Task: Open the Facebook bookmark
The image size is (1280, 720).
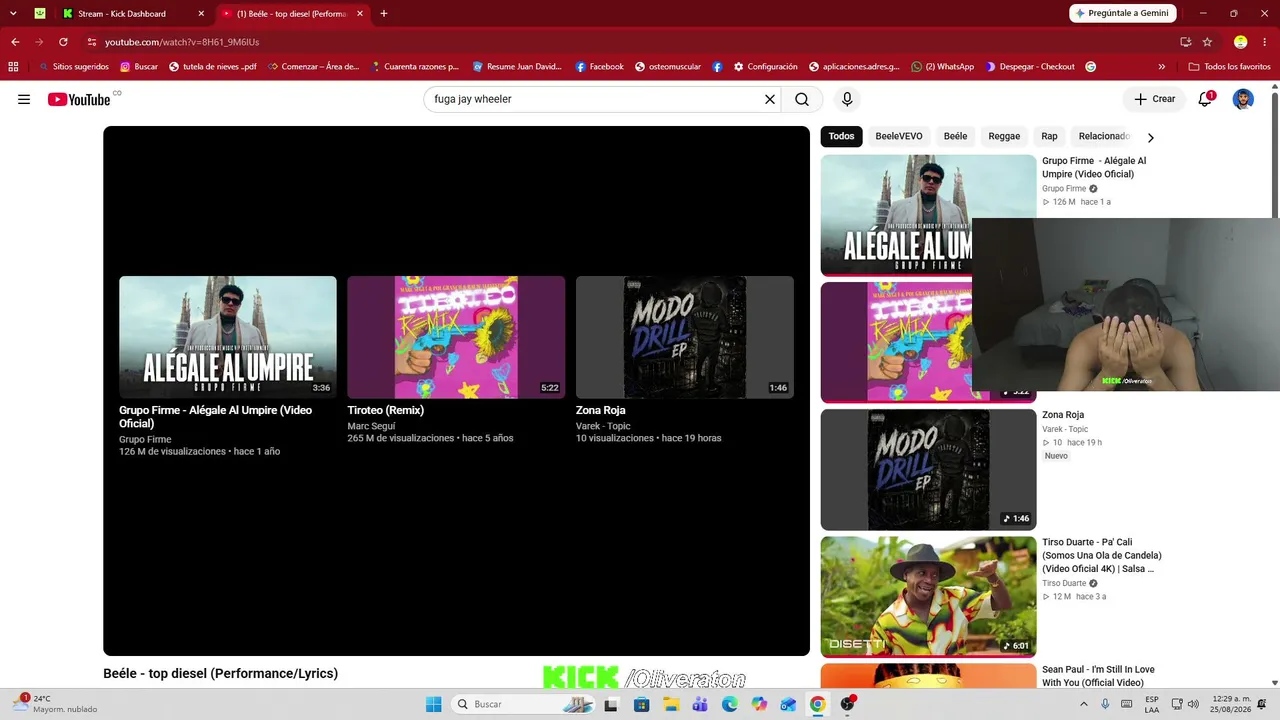Action: [599, 67]
